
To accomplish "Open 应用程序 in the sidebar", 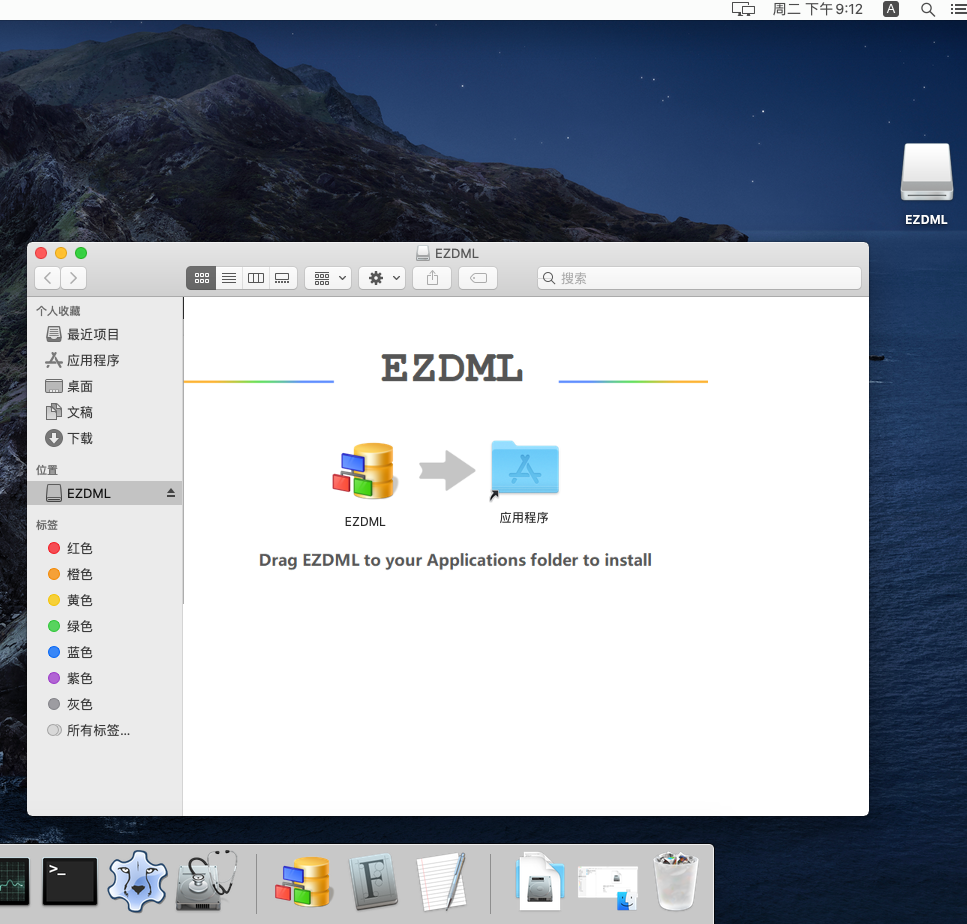I will click(105, 360).
